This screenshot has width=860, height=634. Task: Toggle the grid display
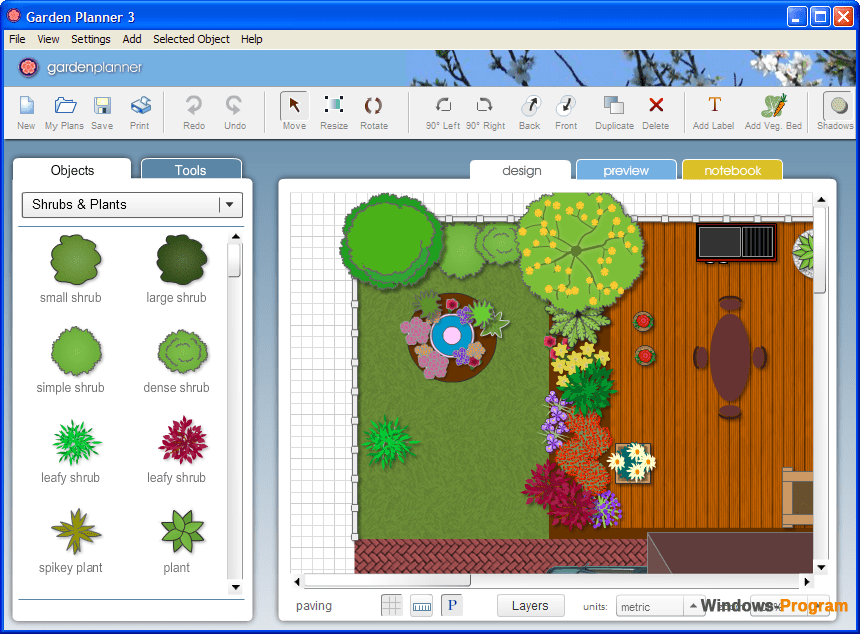coord(391,605)
